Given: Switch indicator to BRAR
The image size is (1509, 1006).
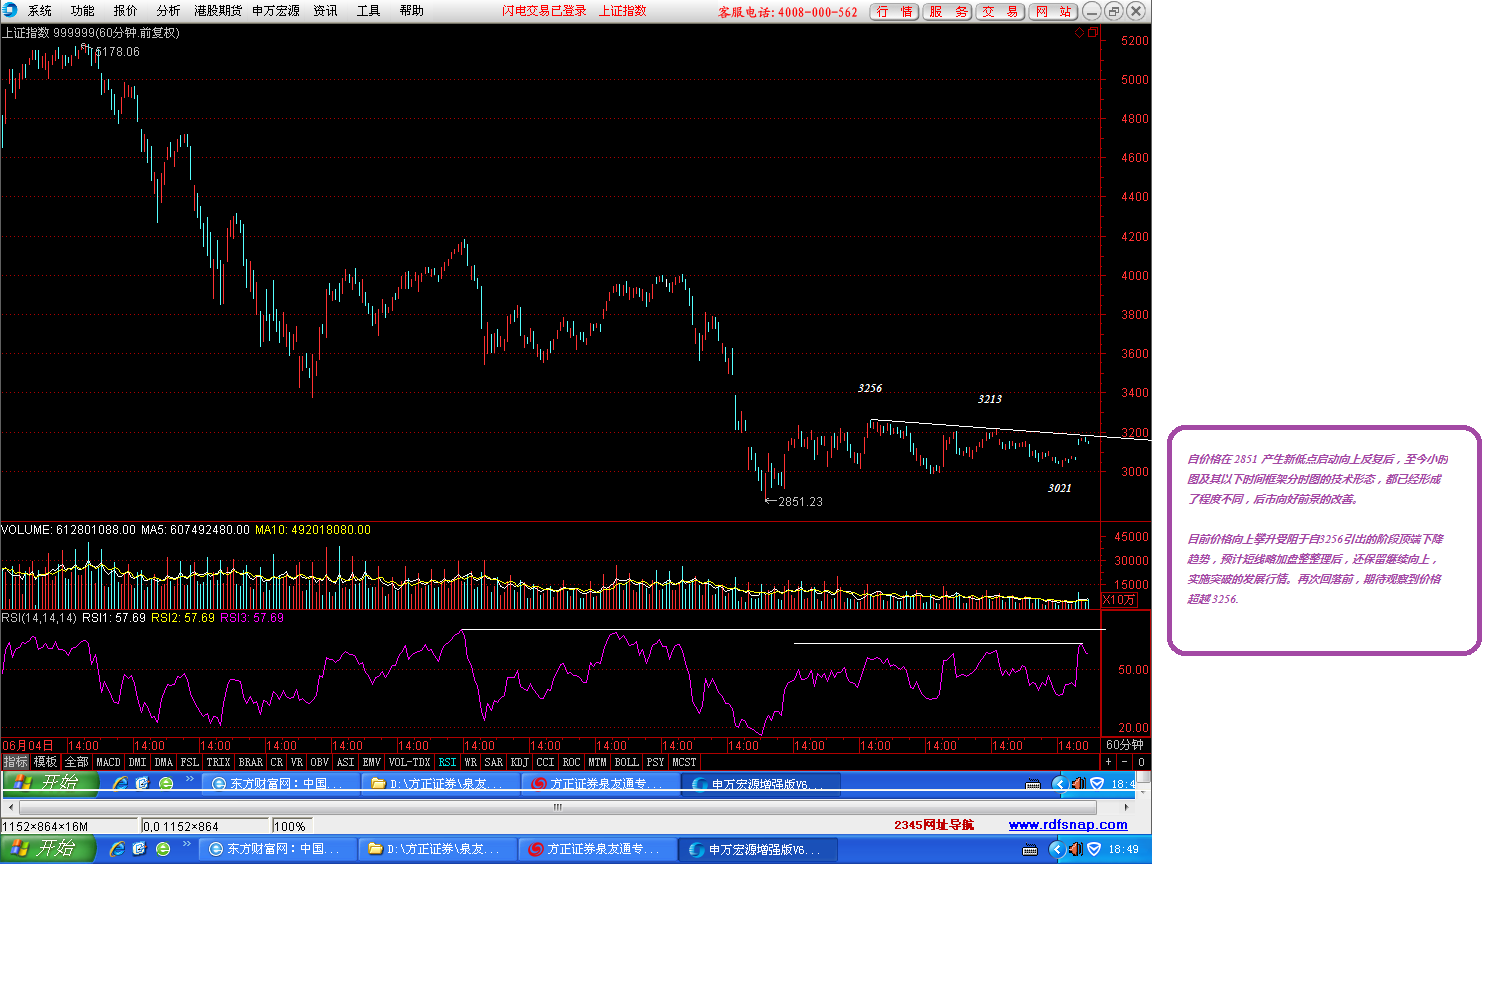Looking at the screenshot, I should [x=251, y=762].
